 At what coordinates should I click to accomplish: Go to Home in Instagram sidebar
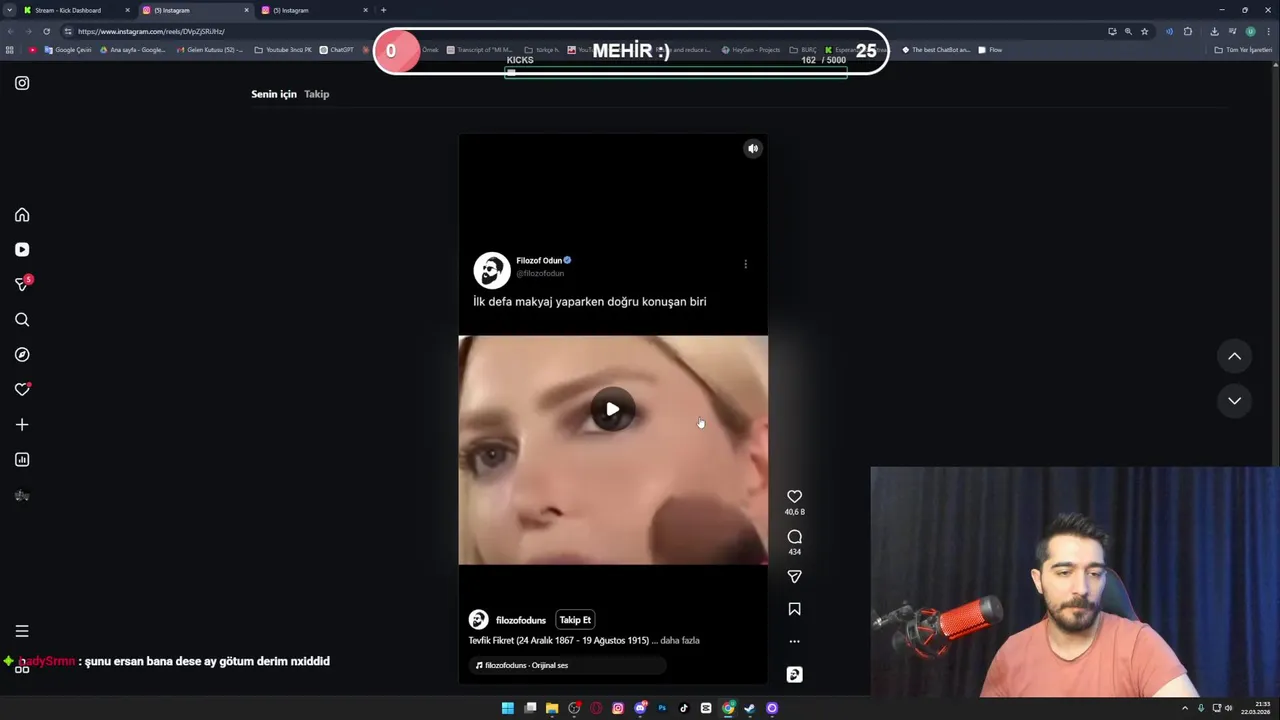pyautogui.click(x=22, y=215)
